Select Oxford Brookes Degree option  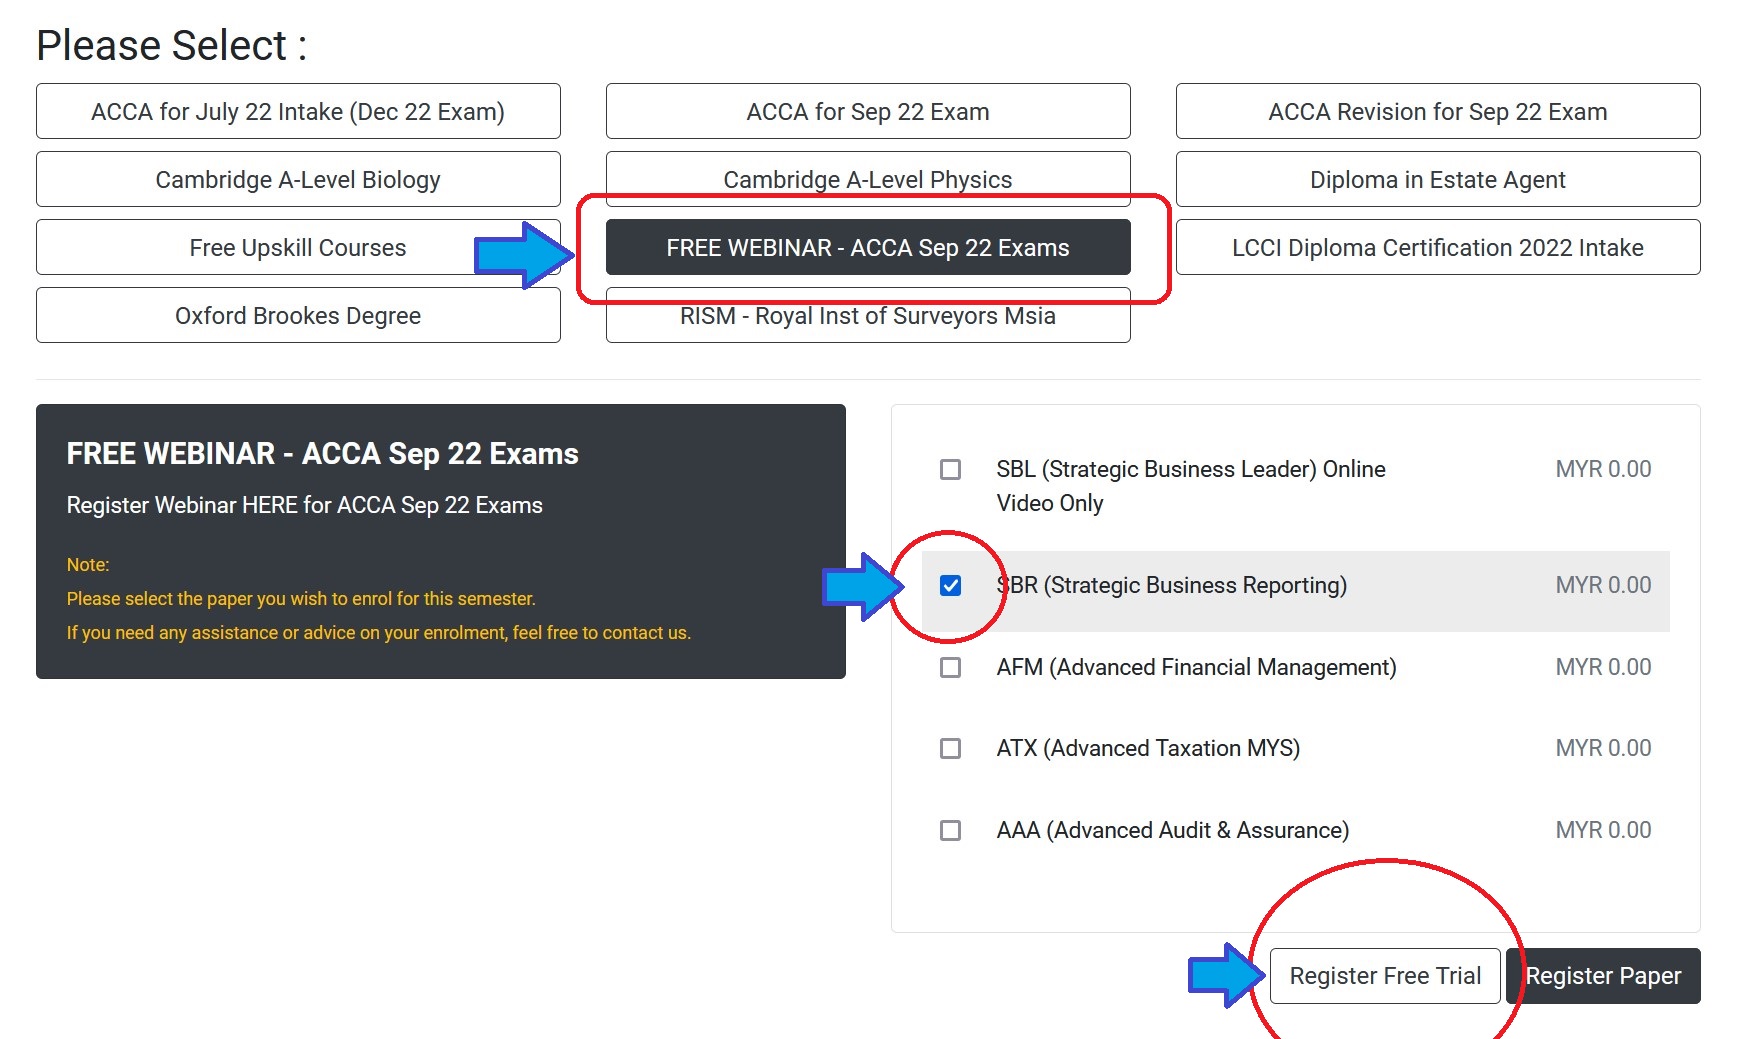click(298, 315)
